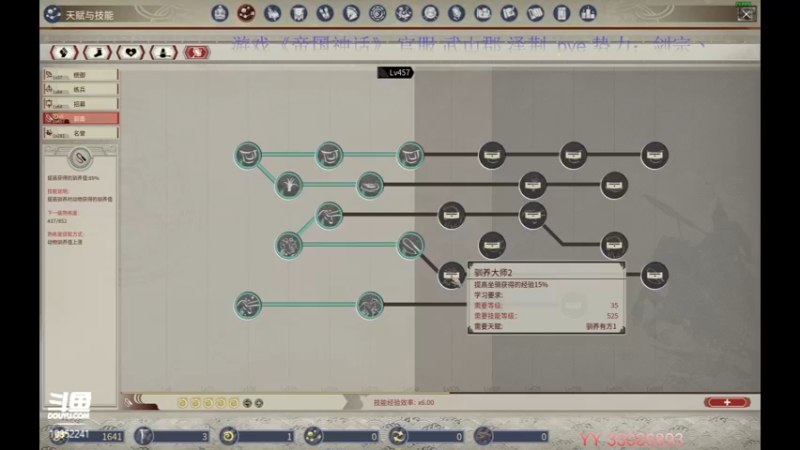Click the 驯养 skill emblem in the left info panel

(x=80, y=158)
